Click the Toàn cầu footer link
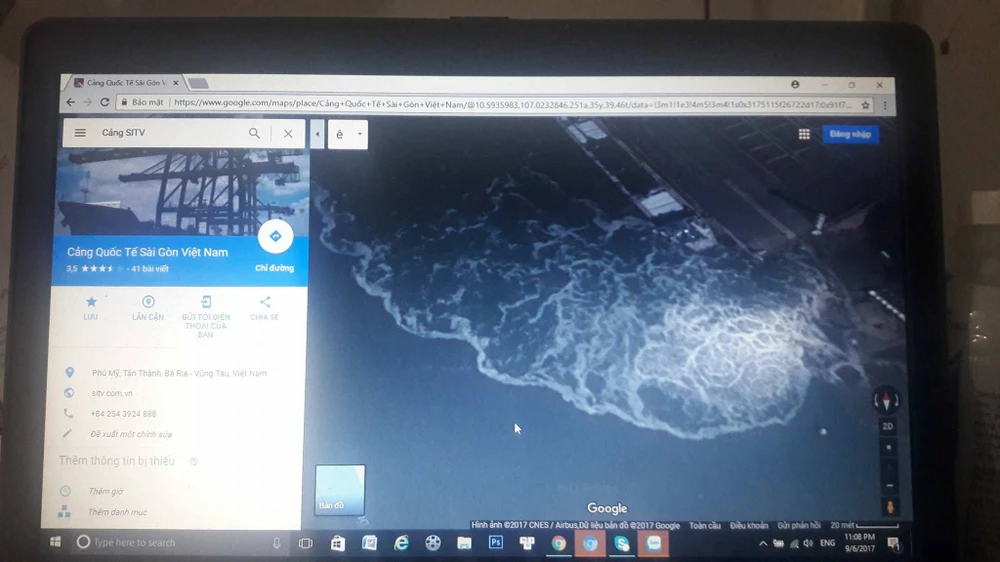 pyautogui.click(x=705, y=526)
